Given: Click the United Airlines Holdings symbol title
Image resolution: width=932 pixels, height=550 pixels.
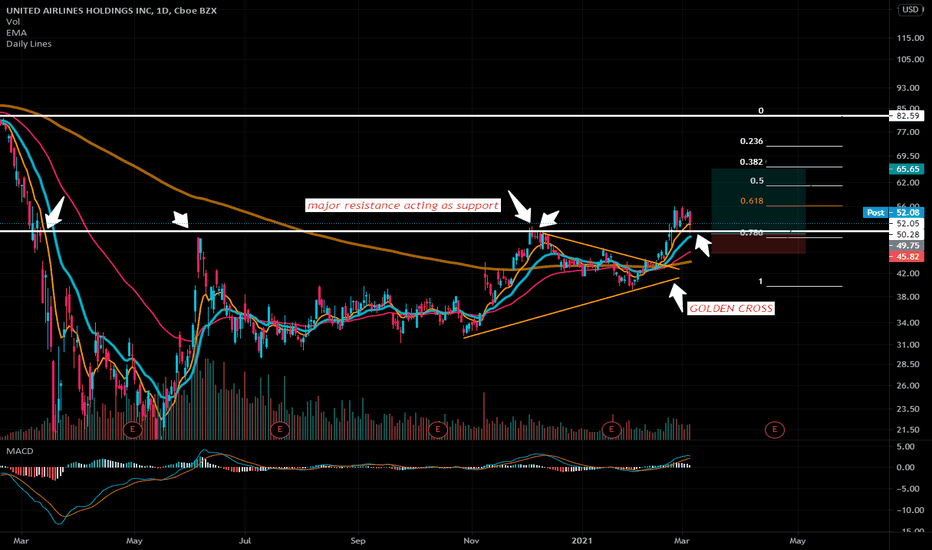Looking at the screenshot, I should [111, 11].
